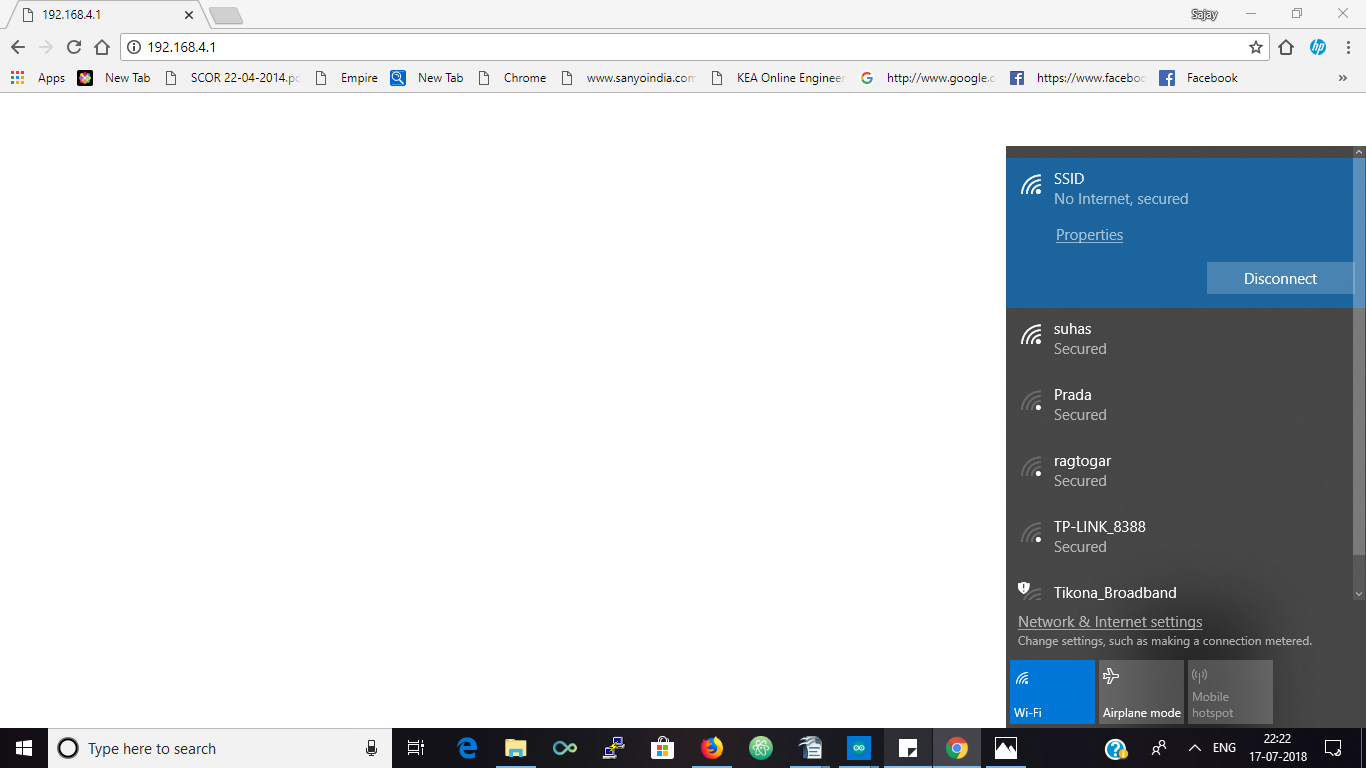Open the SCOR 22-04-2014 bookmark

pyautogui.click(x=232, y=78)
